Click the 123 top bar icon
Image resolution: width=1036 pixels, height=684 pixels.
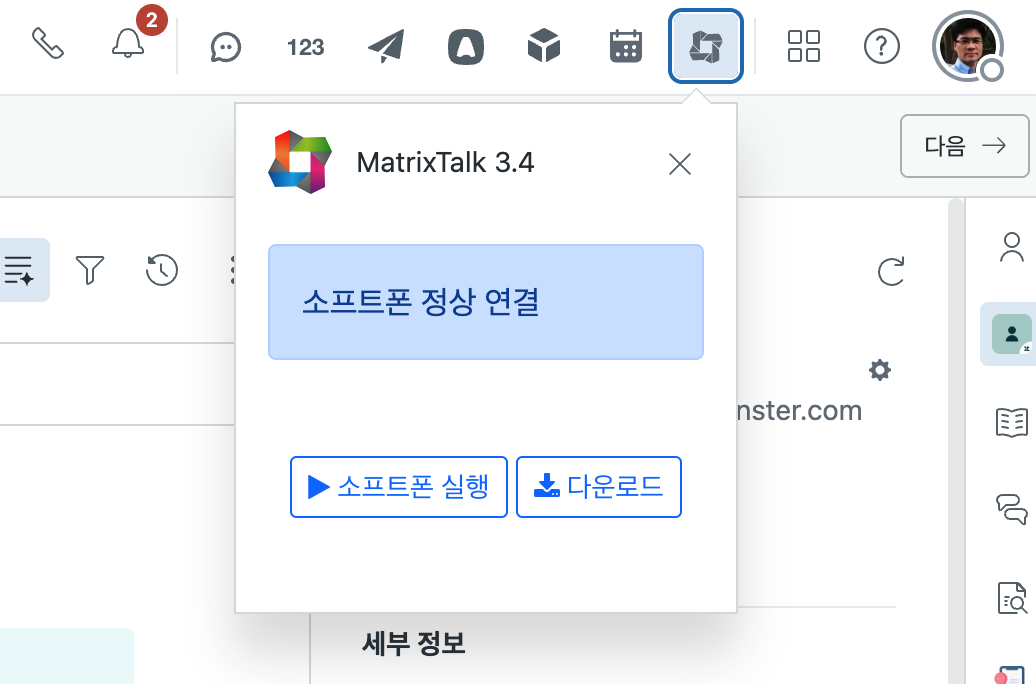coord(305,46)
